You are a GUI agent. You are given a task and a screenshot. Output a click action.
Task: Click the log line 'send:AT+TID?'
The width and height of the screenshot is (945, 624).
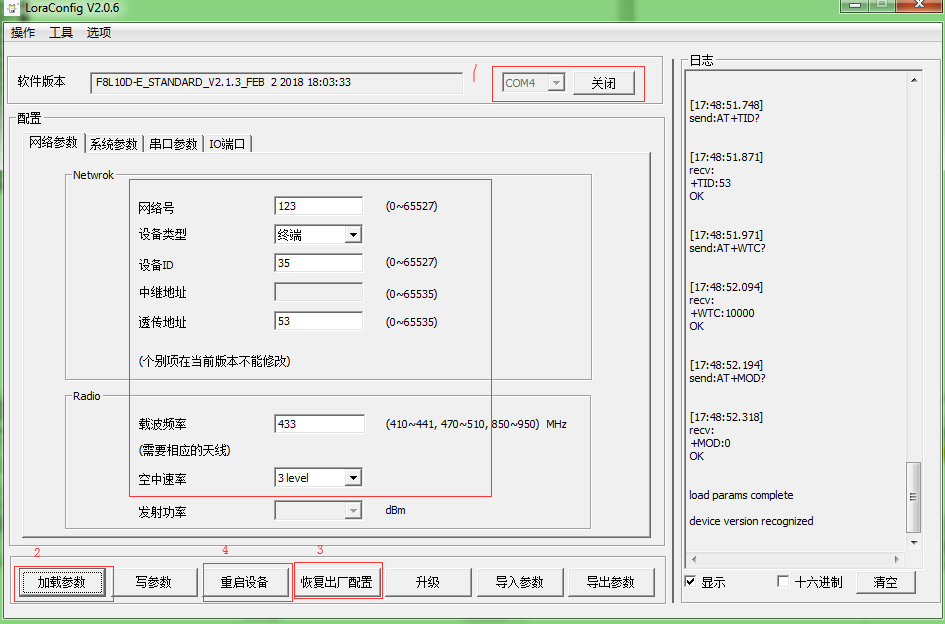[724, 118]
